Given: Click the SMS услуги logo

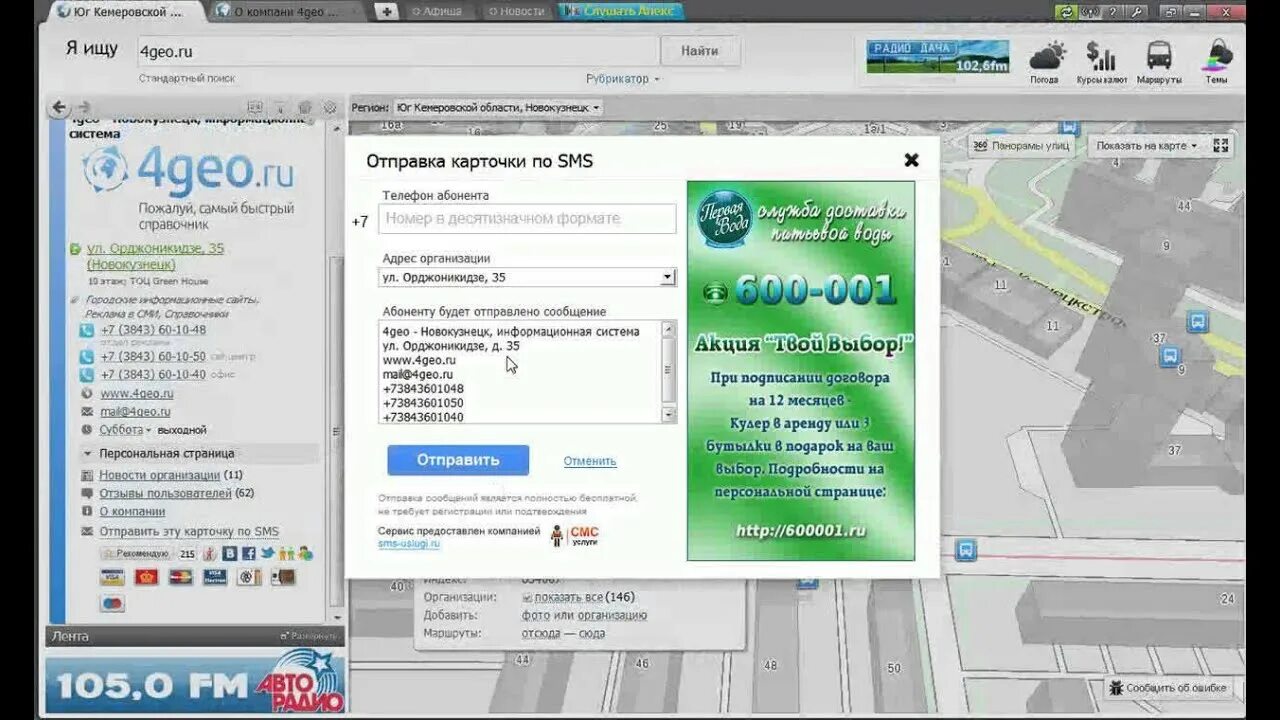Looking at the screenshot, I should 575,536.
